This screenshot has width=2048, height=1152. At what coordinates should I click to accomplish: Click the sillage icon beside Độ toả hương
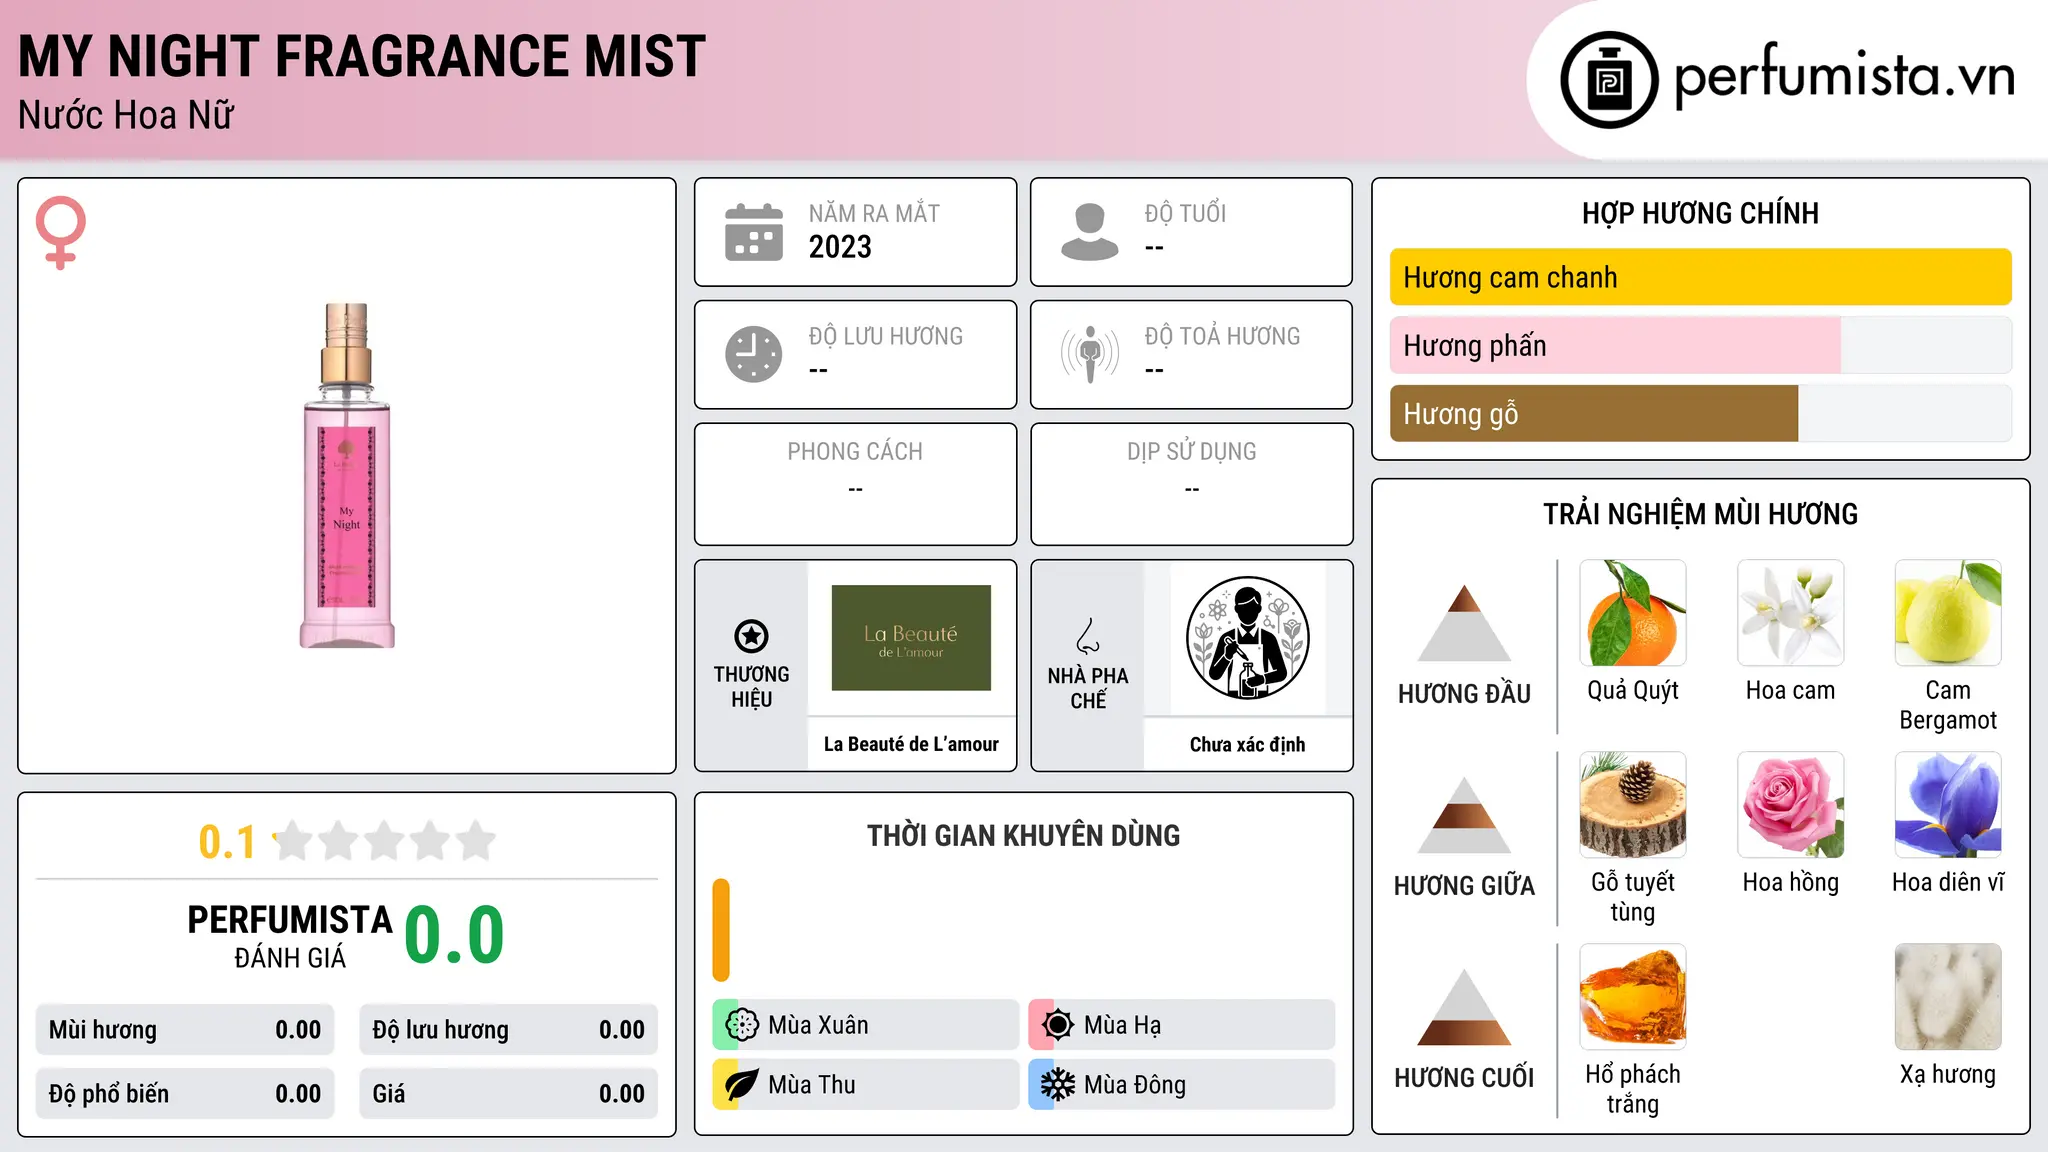(x=1090, y=354)
